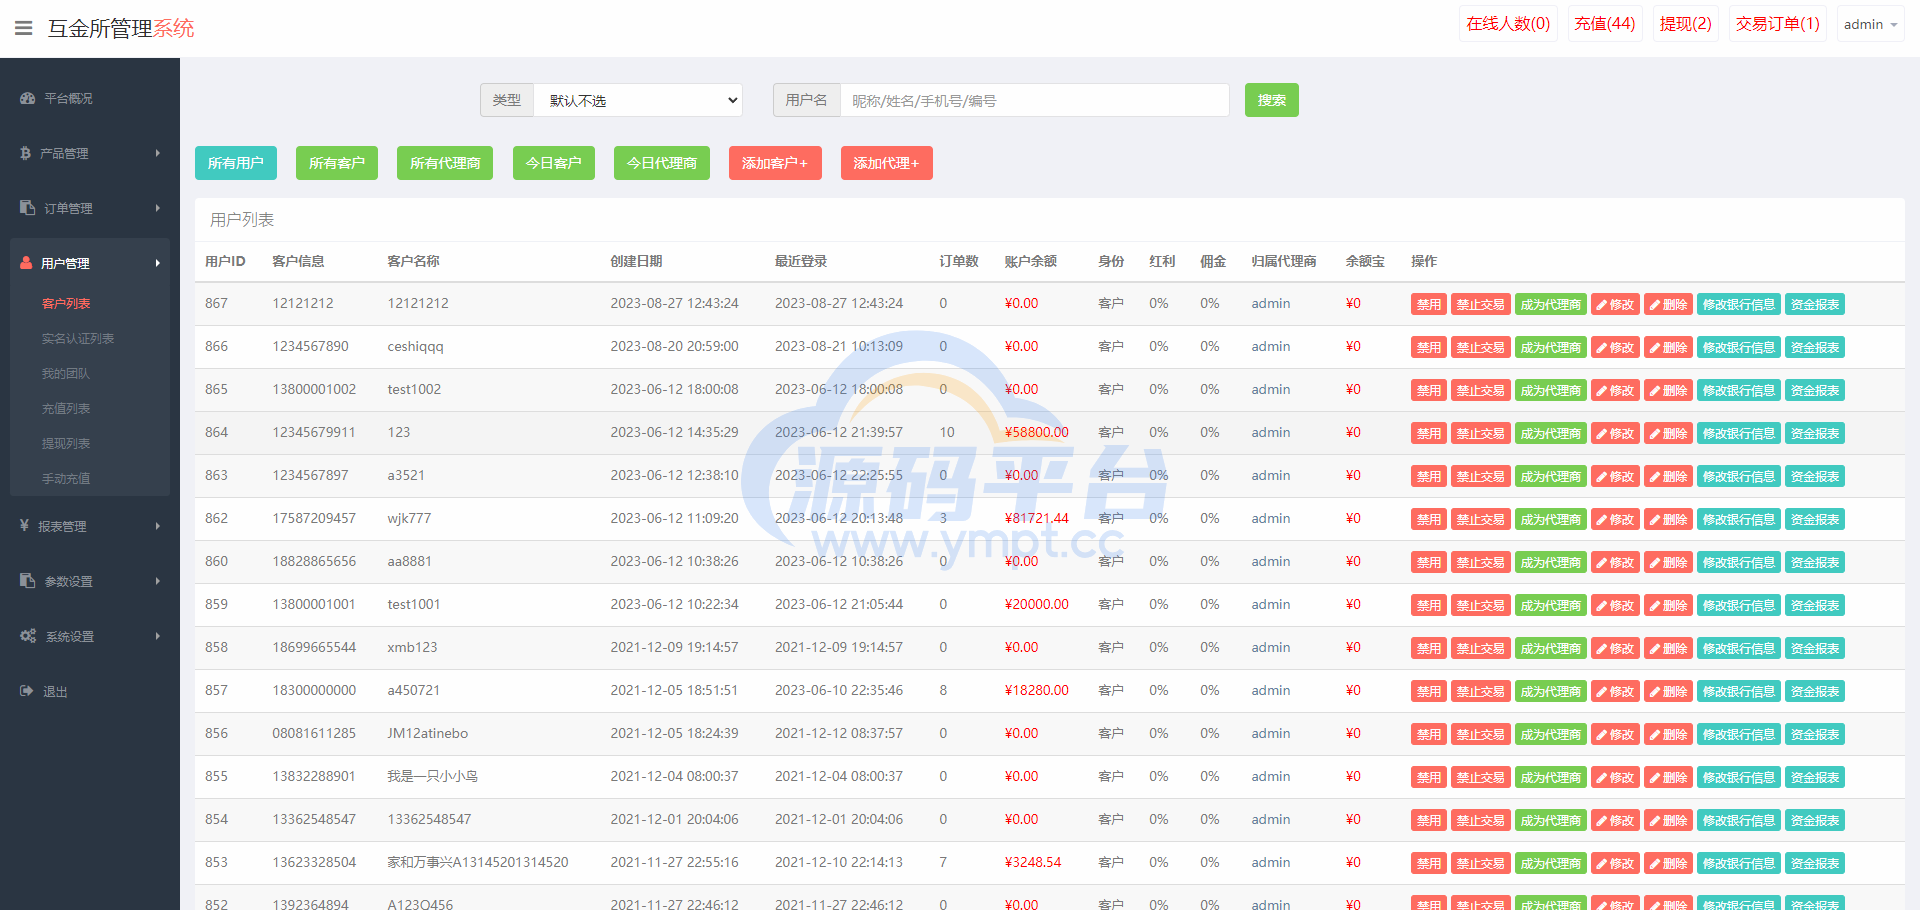Click the green 搜索 button
The image size is (1920, 910).
[x=1272, y=100]
